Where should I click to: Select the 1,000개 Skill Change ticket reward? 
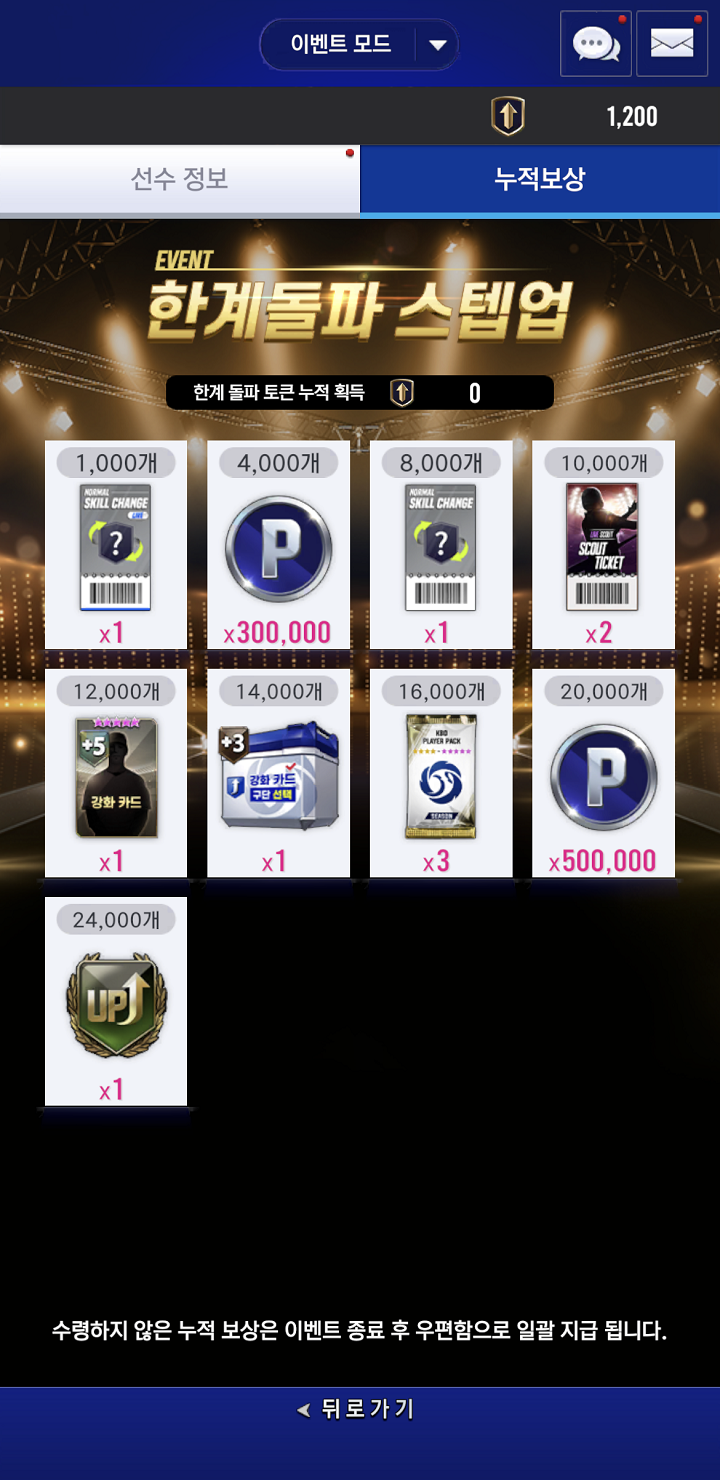[x=116, y=545]
